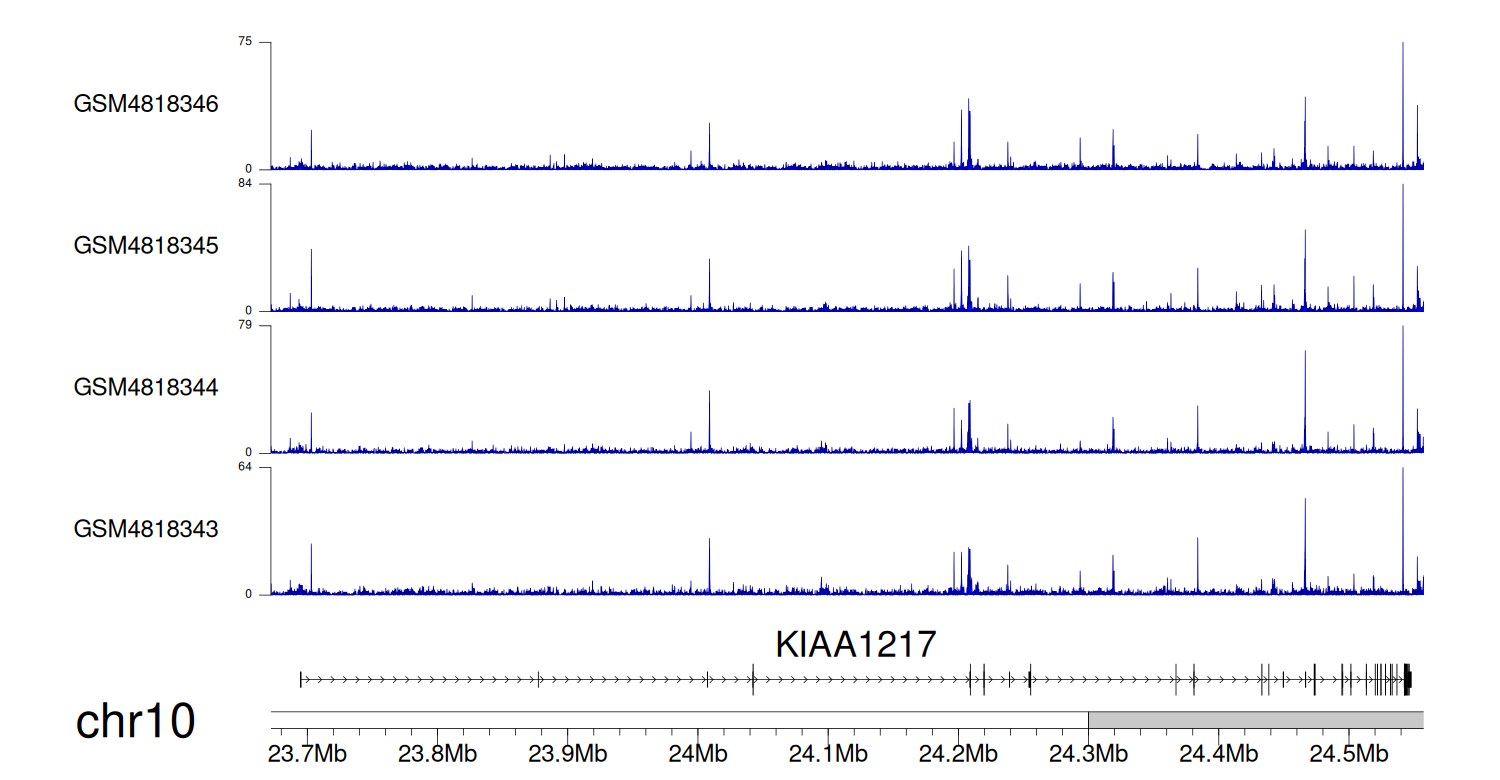Select the y-axis maximum value 64
The image size is (1500, 780).
tap(245, 467)
